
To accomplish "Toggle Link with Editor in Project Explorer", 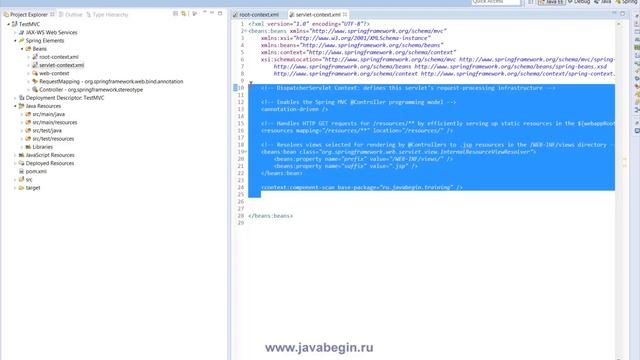I will click(184, 13).
